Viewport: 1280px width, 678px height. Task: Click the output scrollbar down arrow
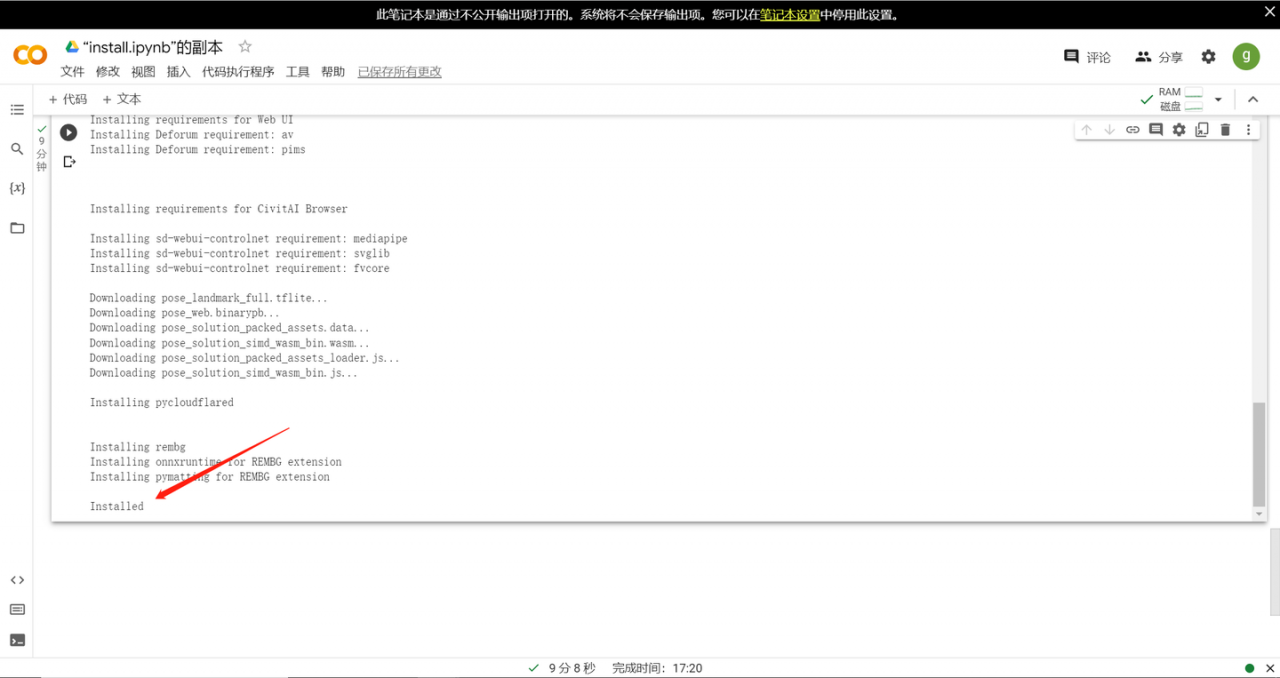1259,514
